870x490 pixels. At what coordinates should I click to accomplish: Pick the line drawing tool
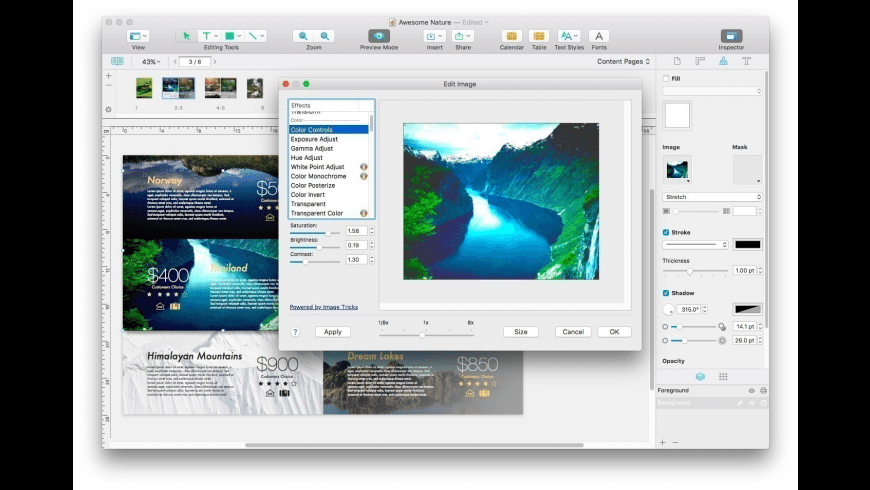256,36
